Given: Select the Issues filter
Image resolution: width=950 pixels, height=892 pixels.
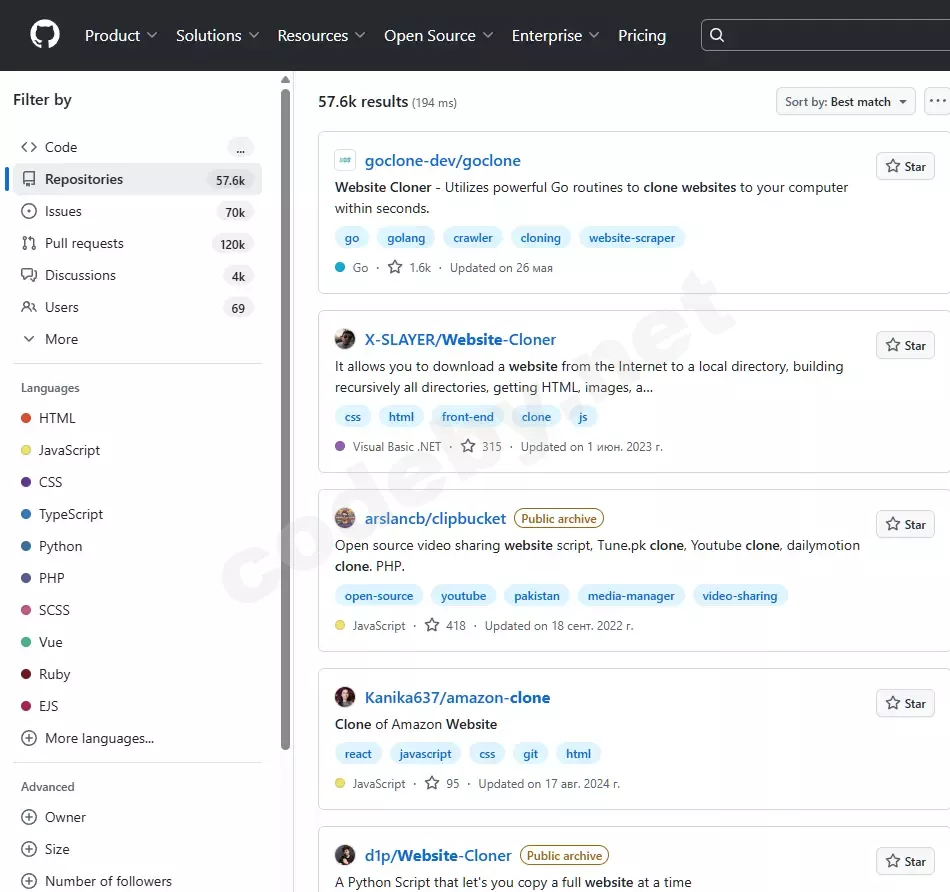Looking at the screenshot, I should click(63, 211).
